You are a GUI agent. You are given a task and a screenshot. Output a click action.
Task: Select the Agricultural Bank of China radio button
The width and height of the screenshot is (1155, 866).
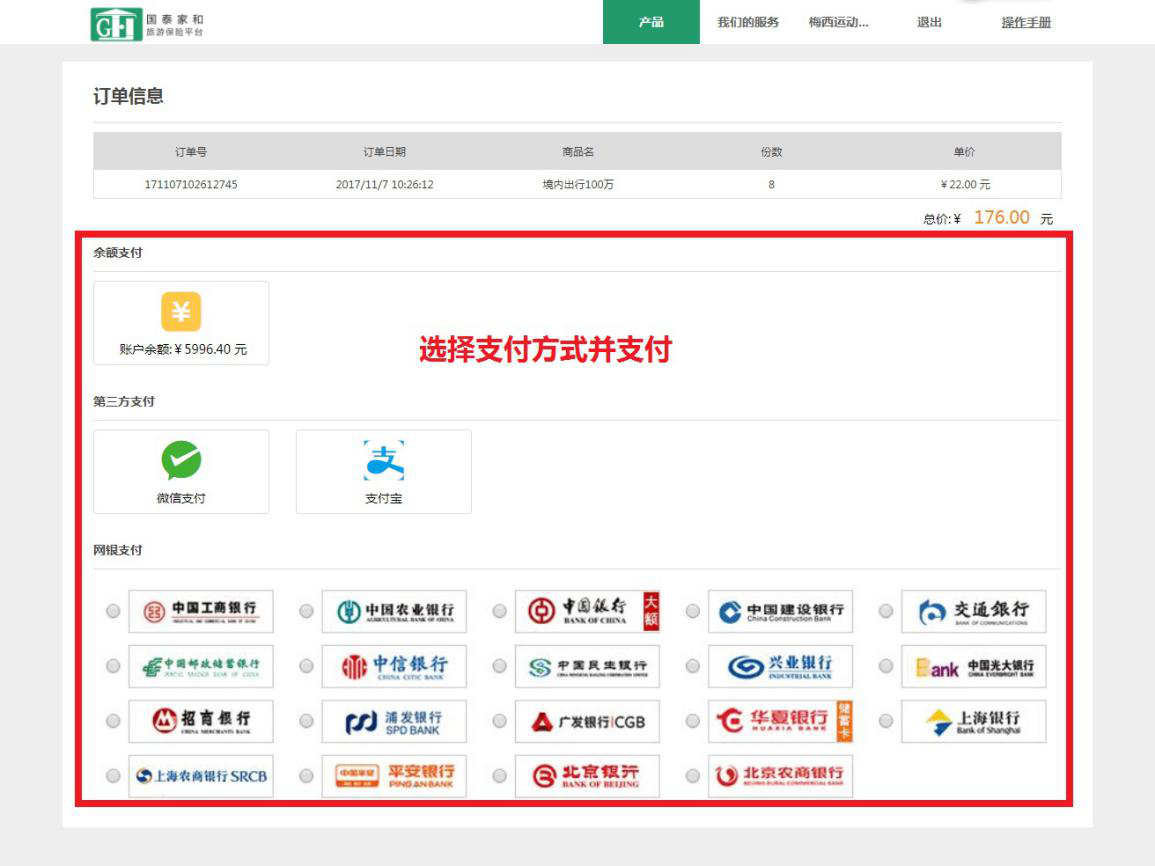tap(306, 611)
